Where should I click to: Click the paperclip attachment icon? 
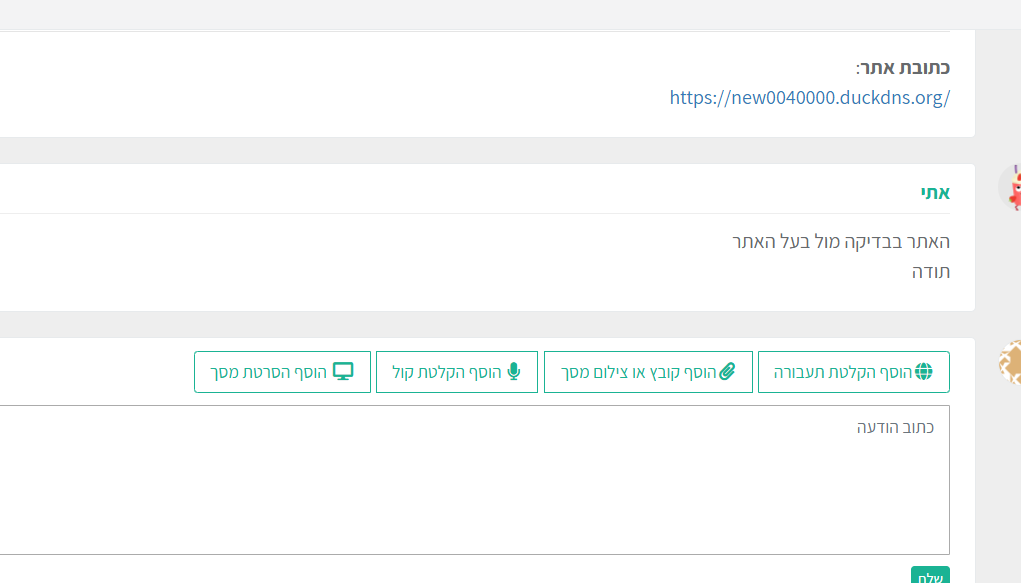(727, 372)
